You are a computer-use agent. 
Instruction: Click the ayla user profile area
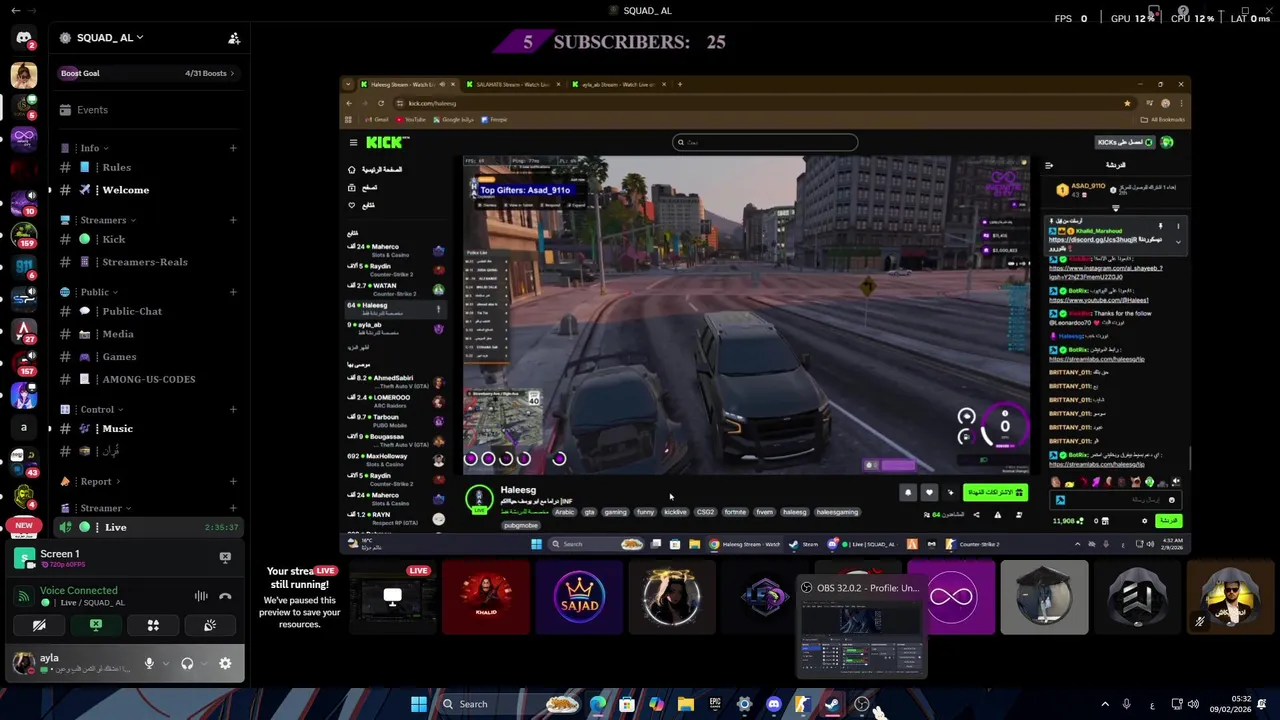[x=72, y=663]
